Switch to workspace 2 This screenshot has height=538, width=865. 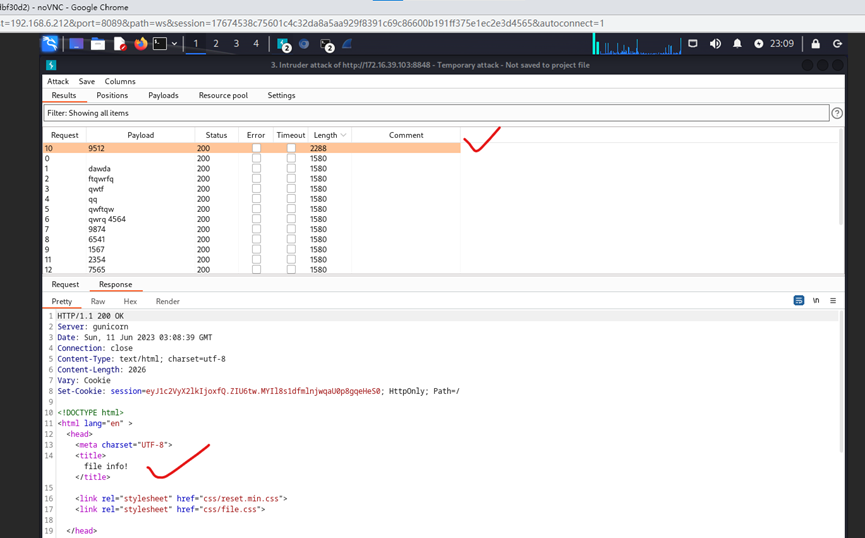point(216,44)
